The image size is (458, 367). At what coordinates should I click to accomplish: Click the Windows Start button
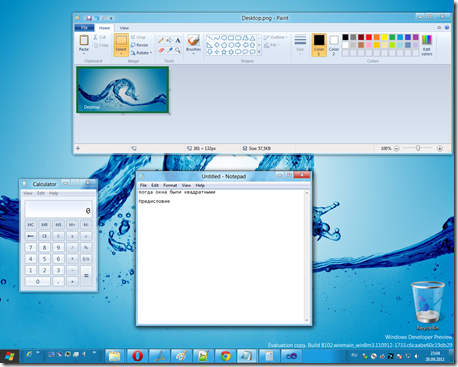click(x=9, y=356)
